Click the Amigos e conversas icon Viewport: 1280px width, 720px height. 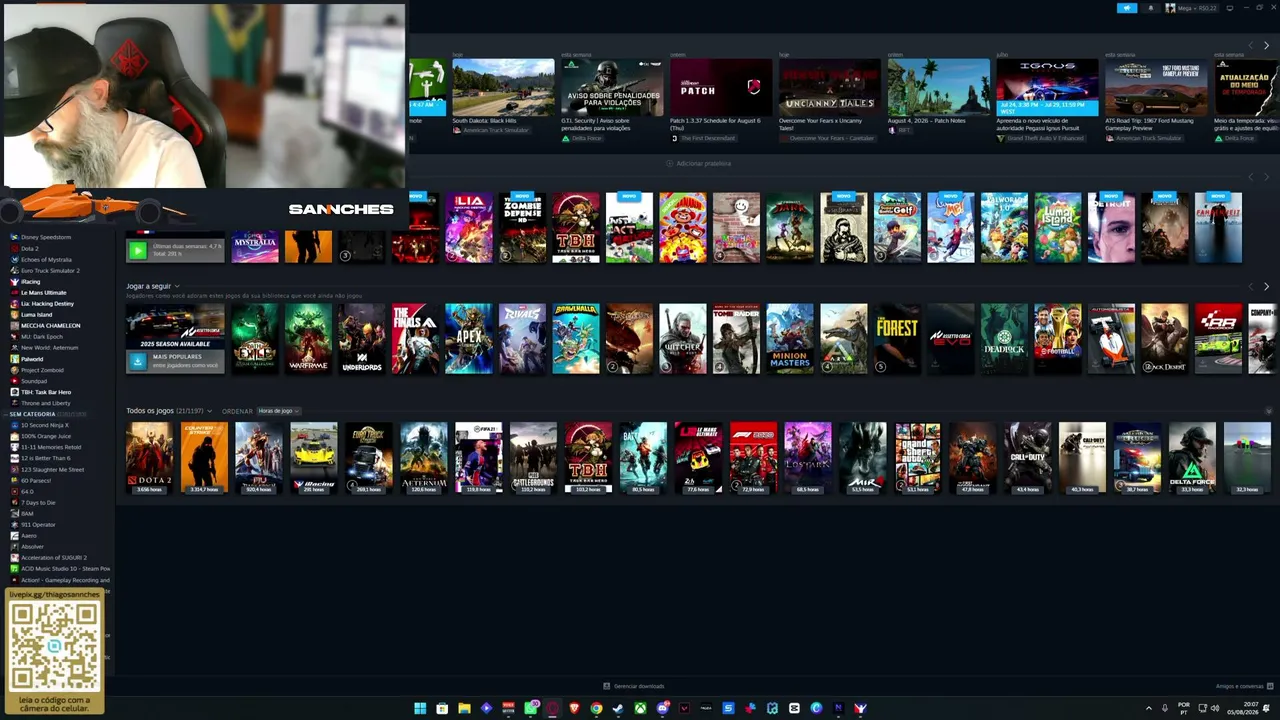[1270, 686]
